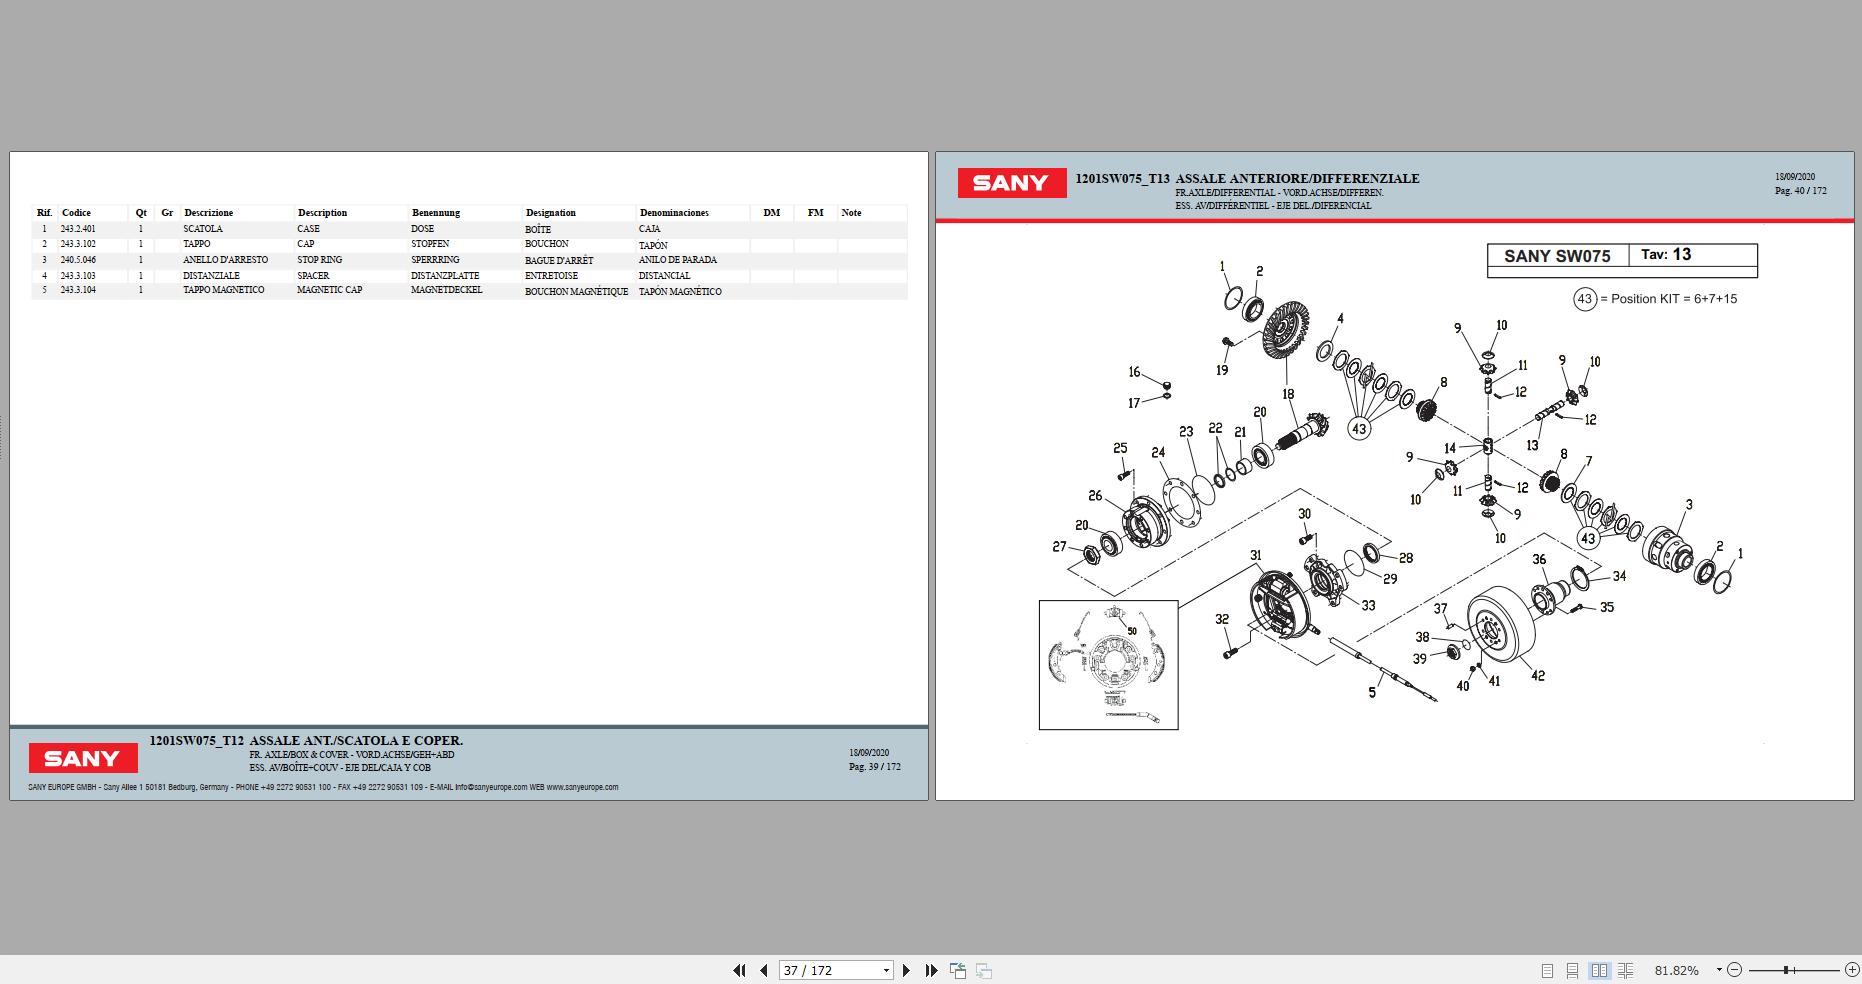Click the SANY logo in the left page footer
This screenshot has height=984, width=1862.
coord(83,759)
